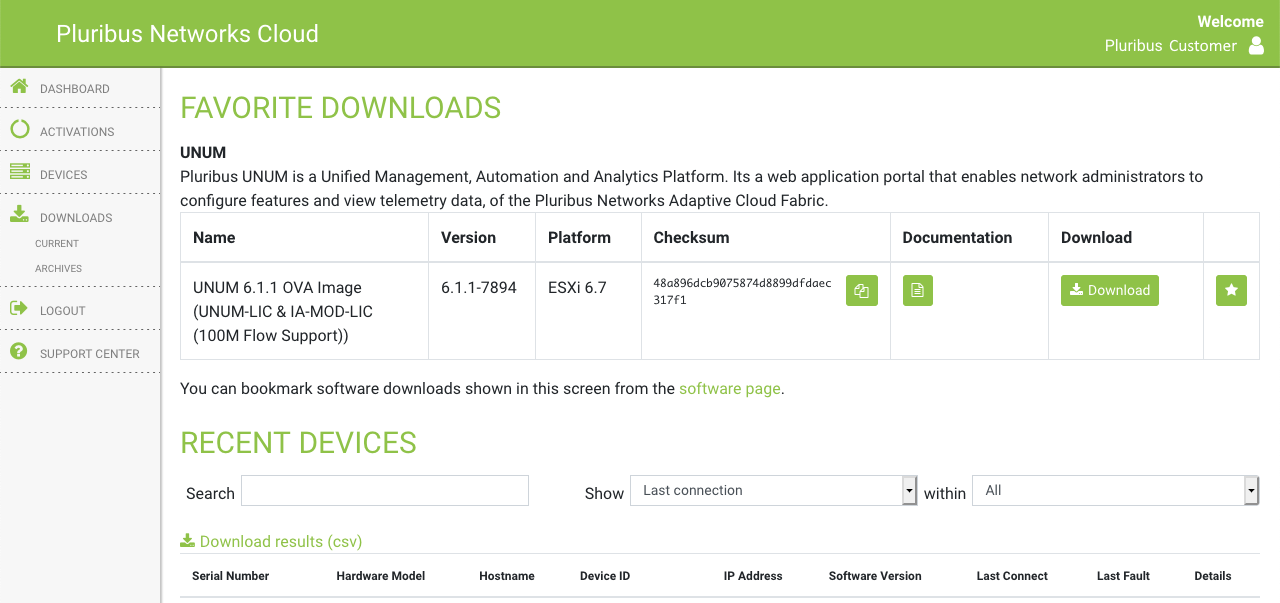The image size is (1280, 603).
Task: Click the Recent Devices heading
Action: tap(298, 443)
